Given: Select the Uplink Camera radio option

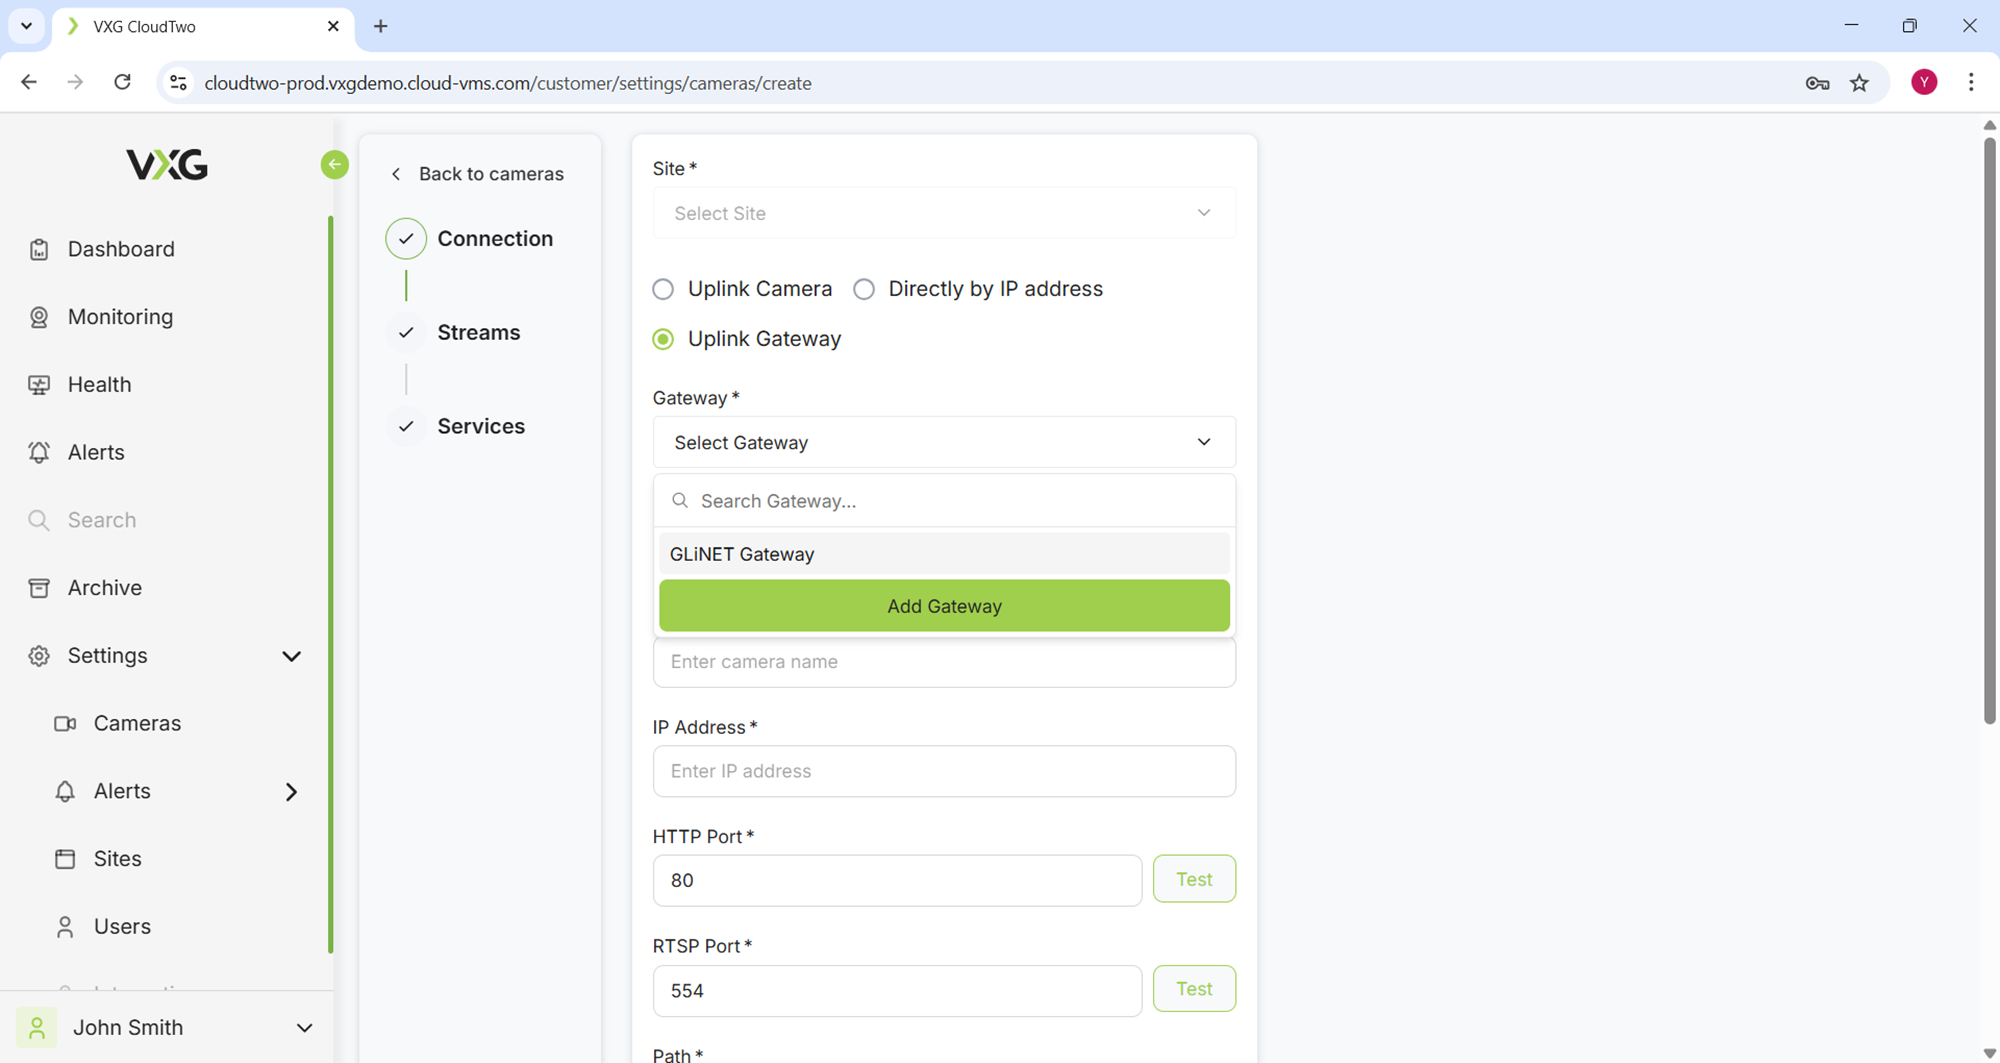Looking at the screenshot, I should click(663, 289).
